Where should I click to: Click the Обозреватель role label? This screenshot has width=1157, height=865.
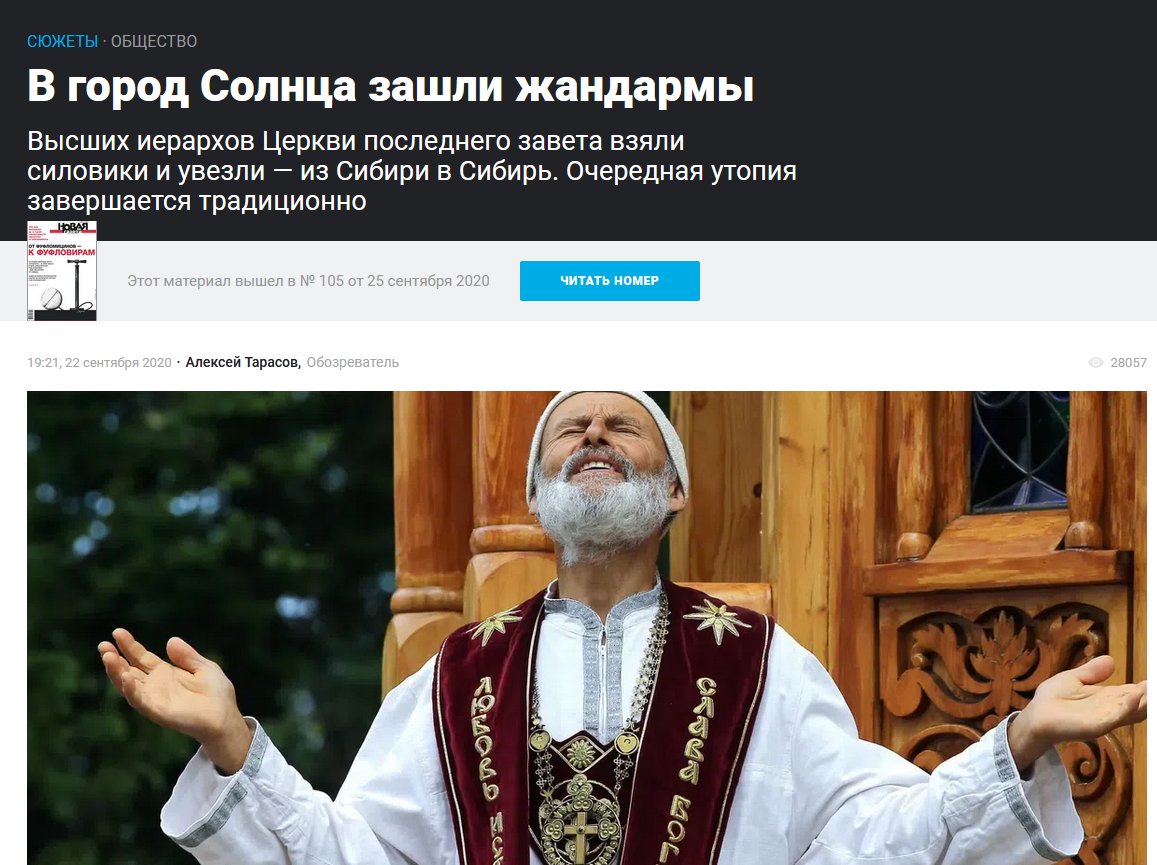[353, 362]
